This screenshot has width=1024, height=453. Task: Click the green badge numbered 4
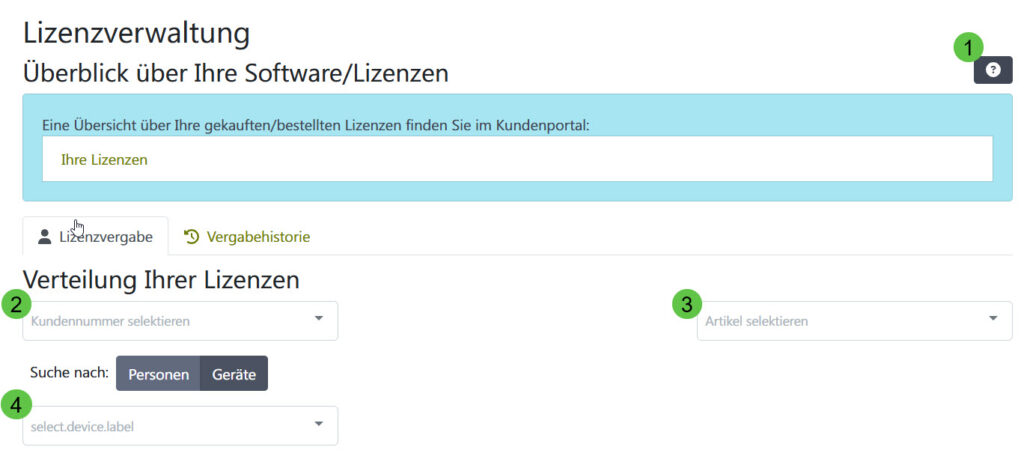(16, 404)
